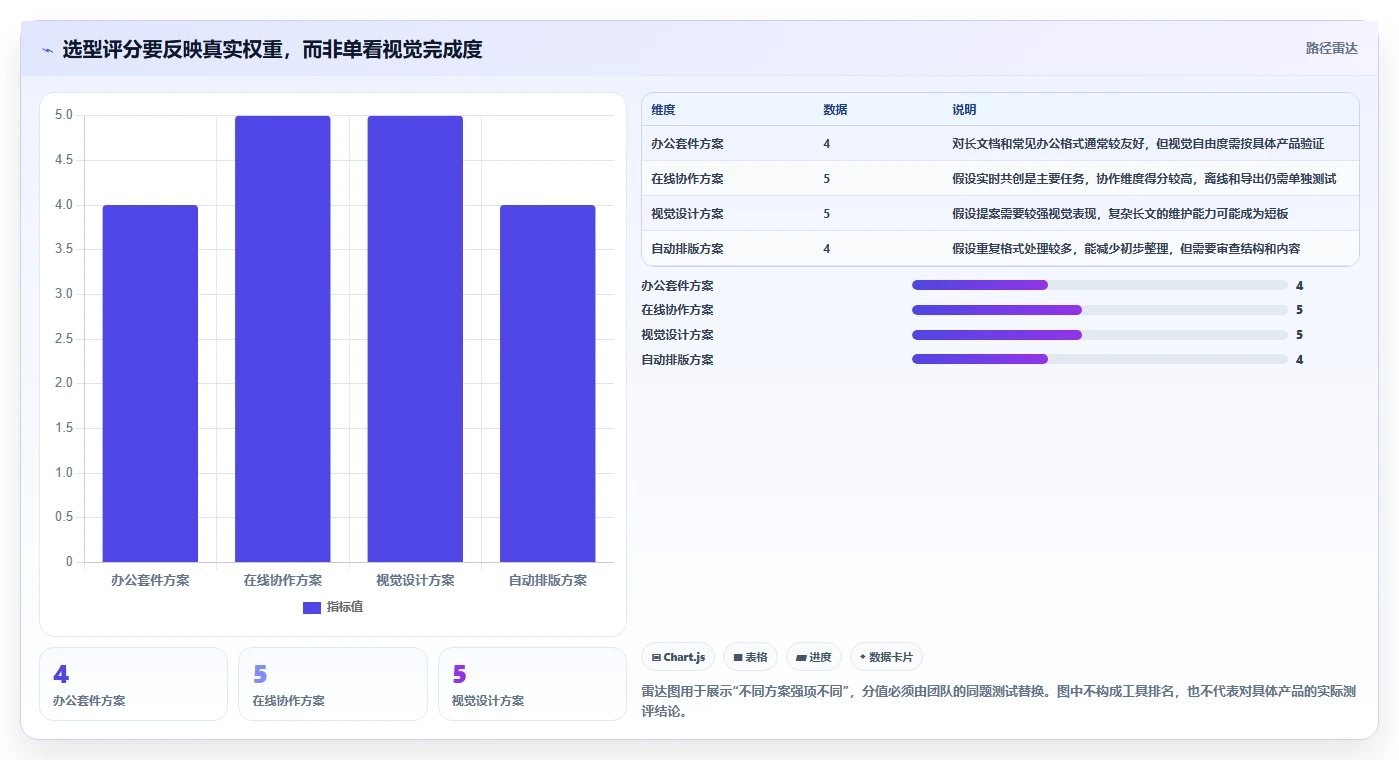1399x760 pixels.
Task: Select the chart bar for 视觉设计方案
Action: coord(415,339)
